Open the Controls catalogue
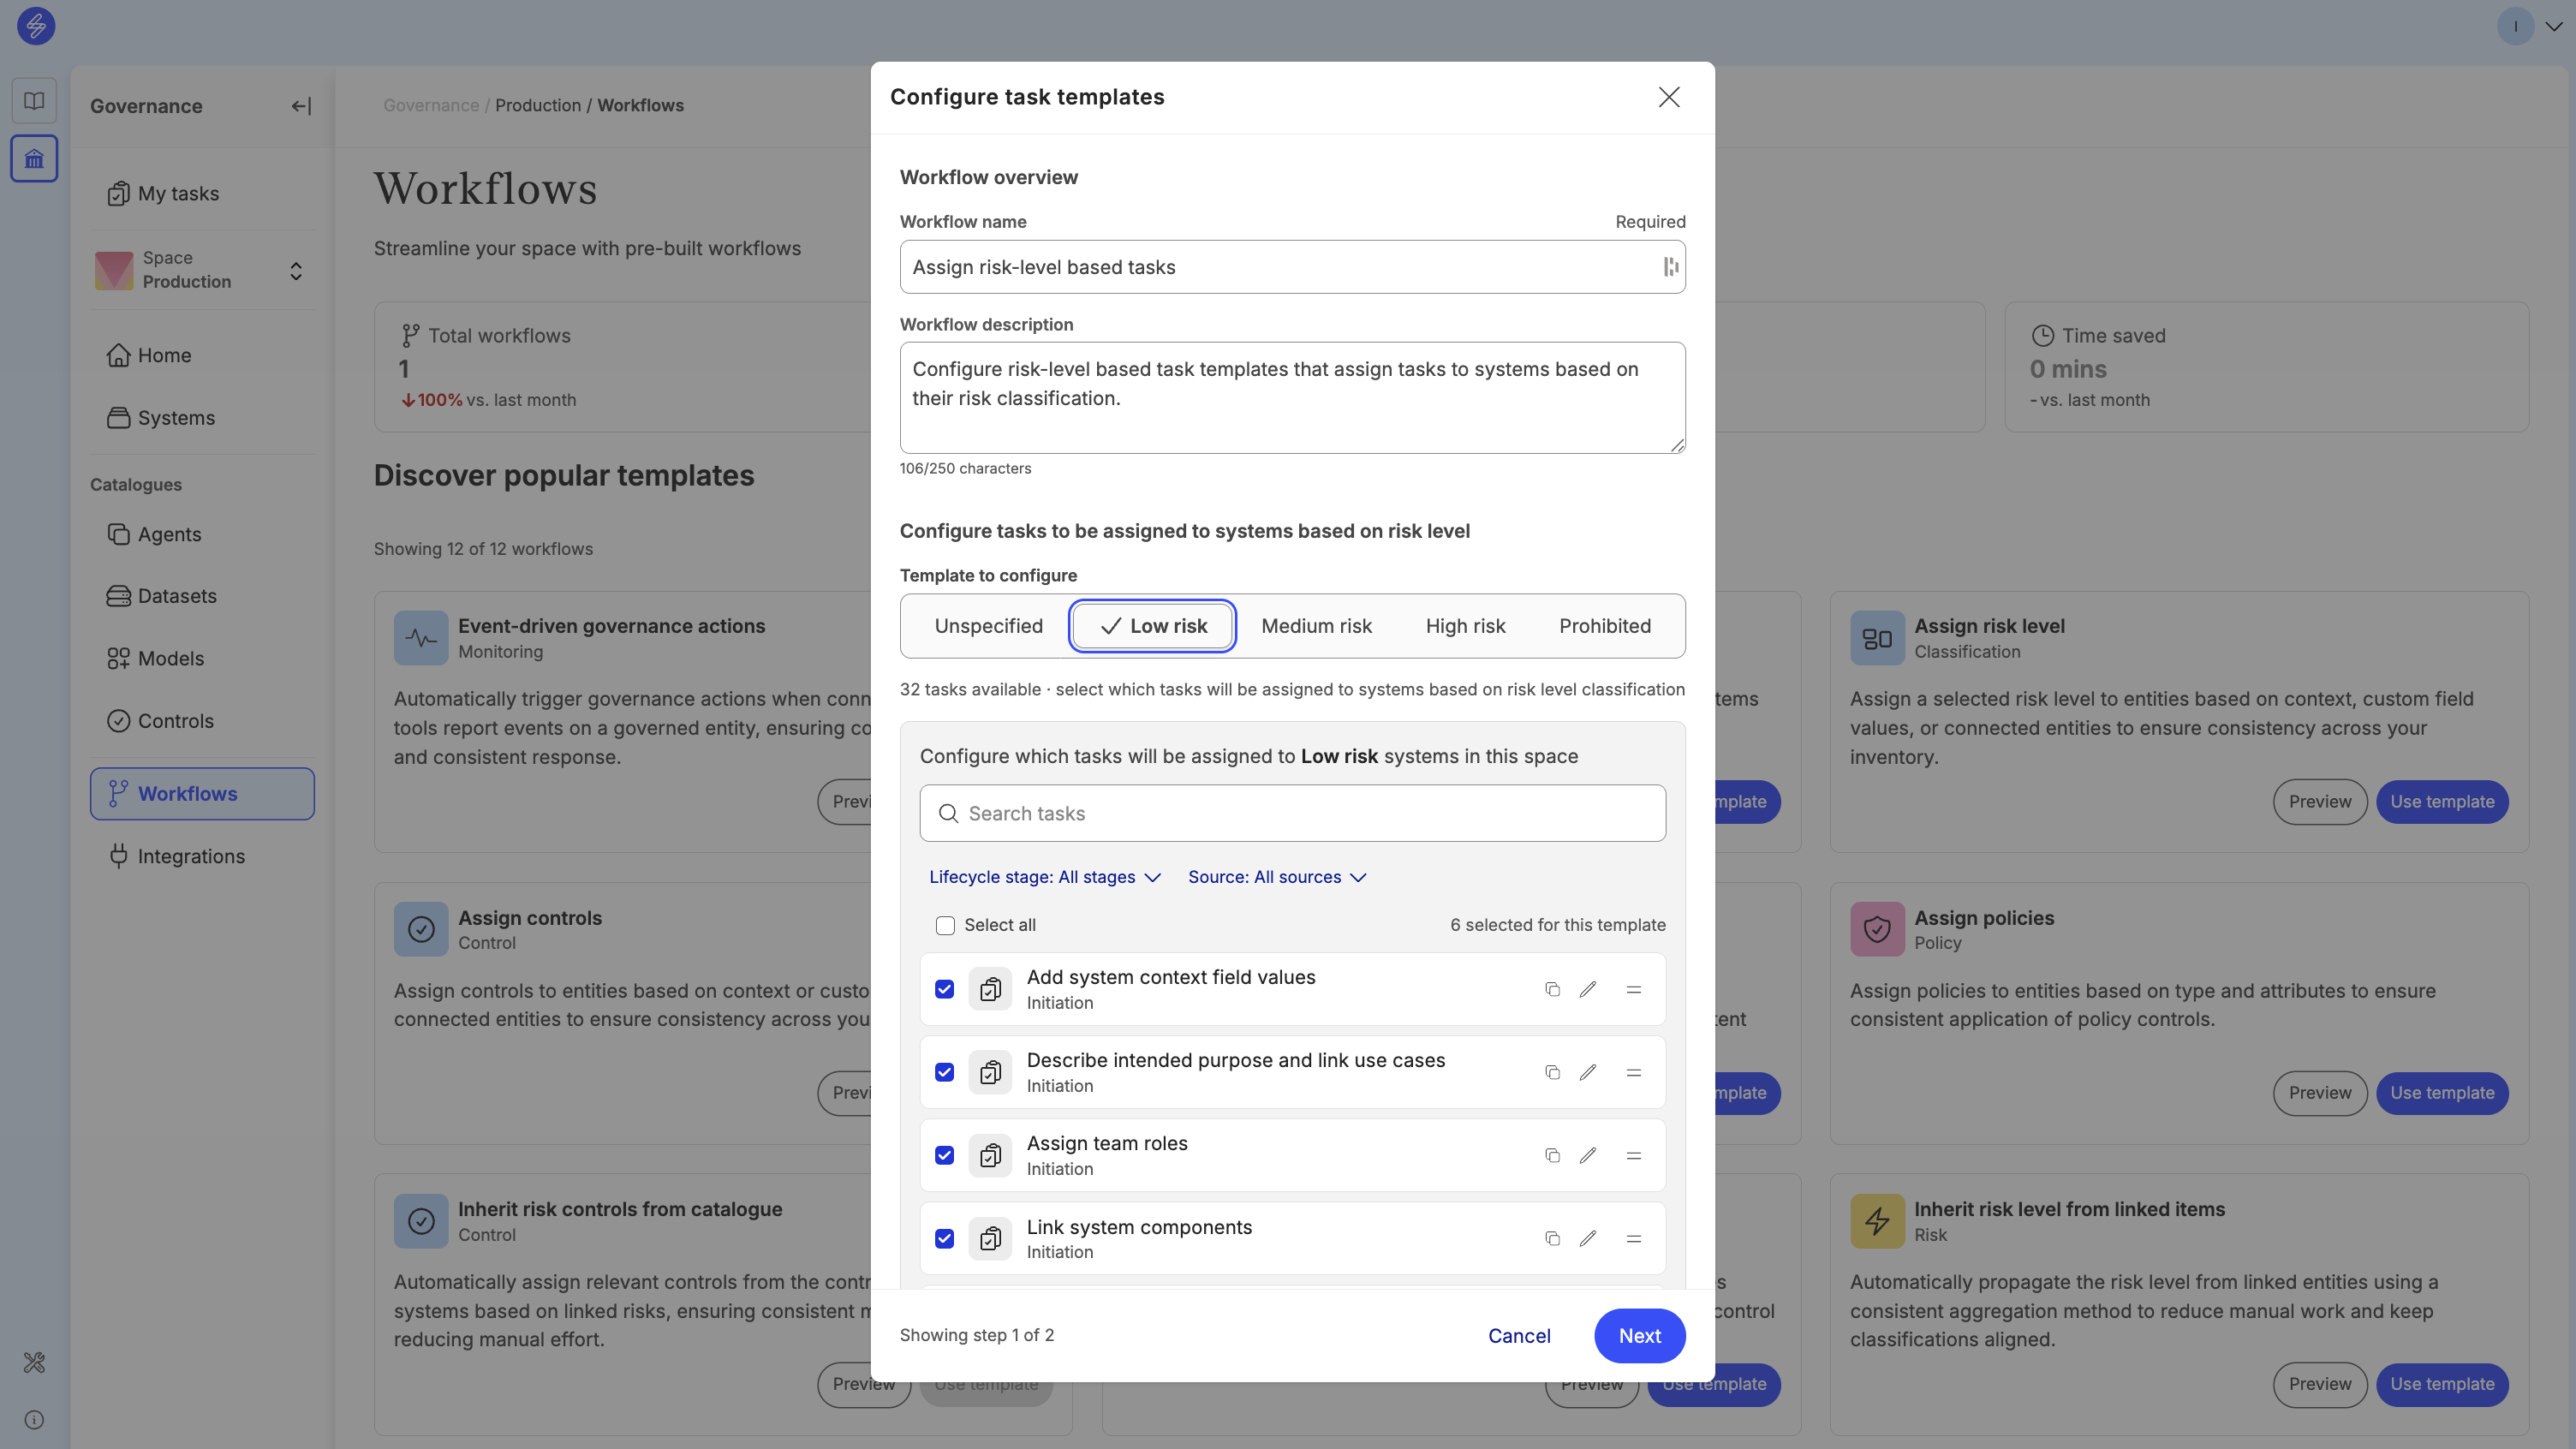 click(x=202, y=721)
